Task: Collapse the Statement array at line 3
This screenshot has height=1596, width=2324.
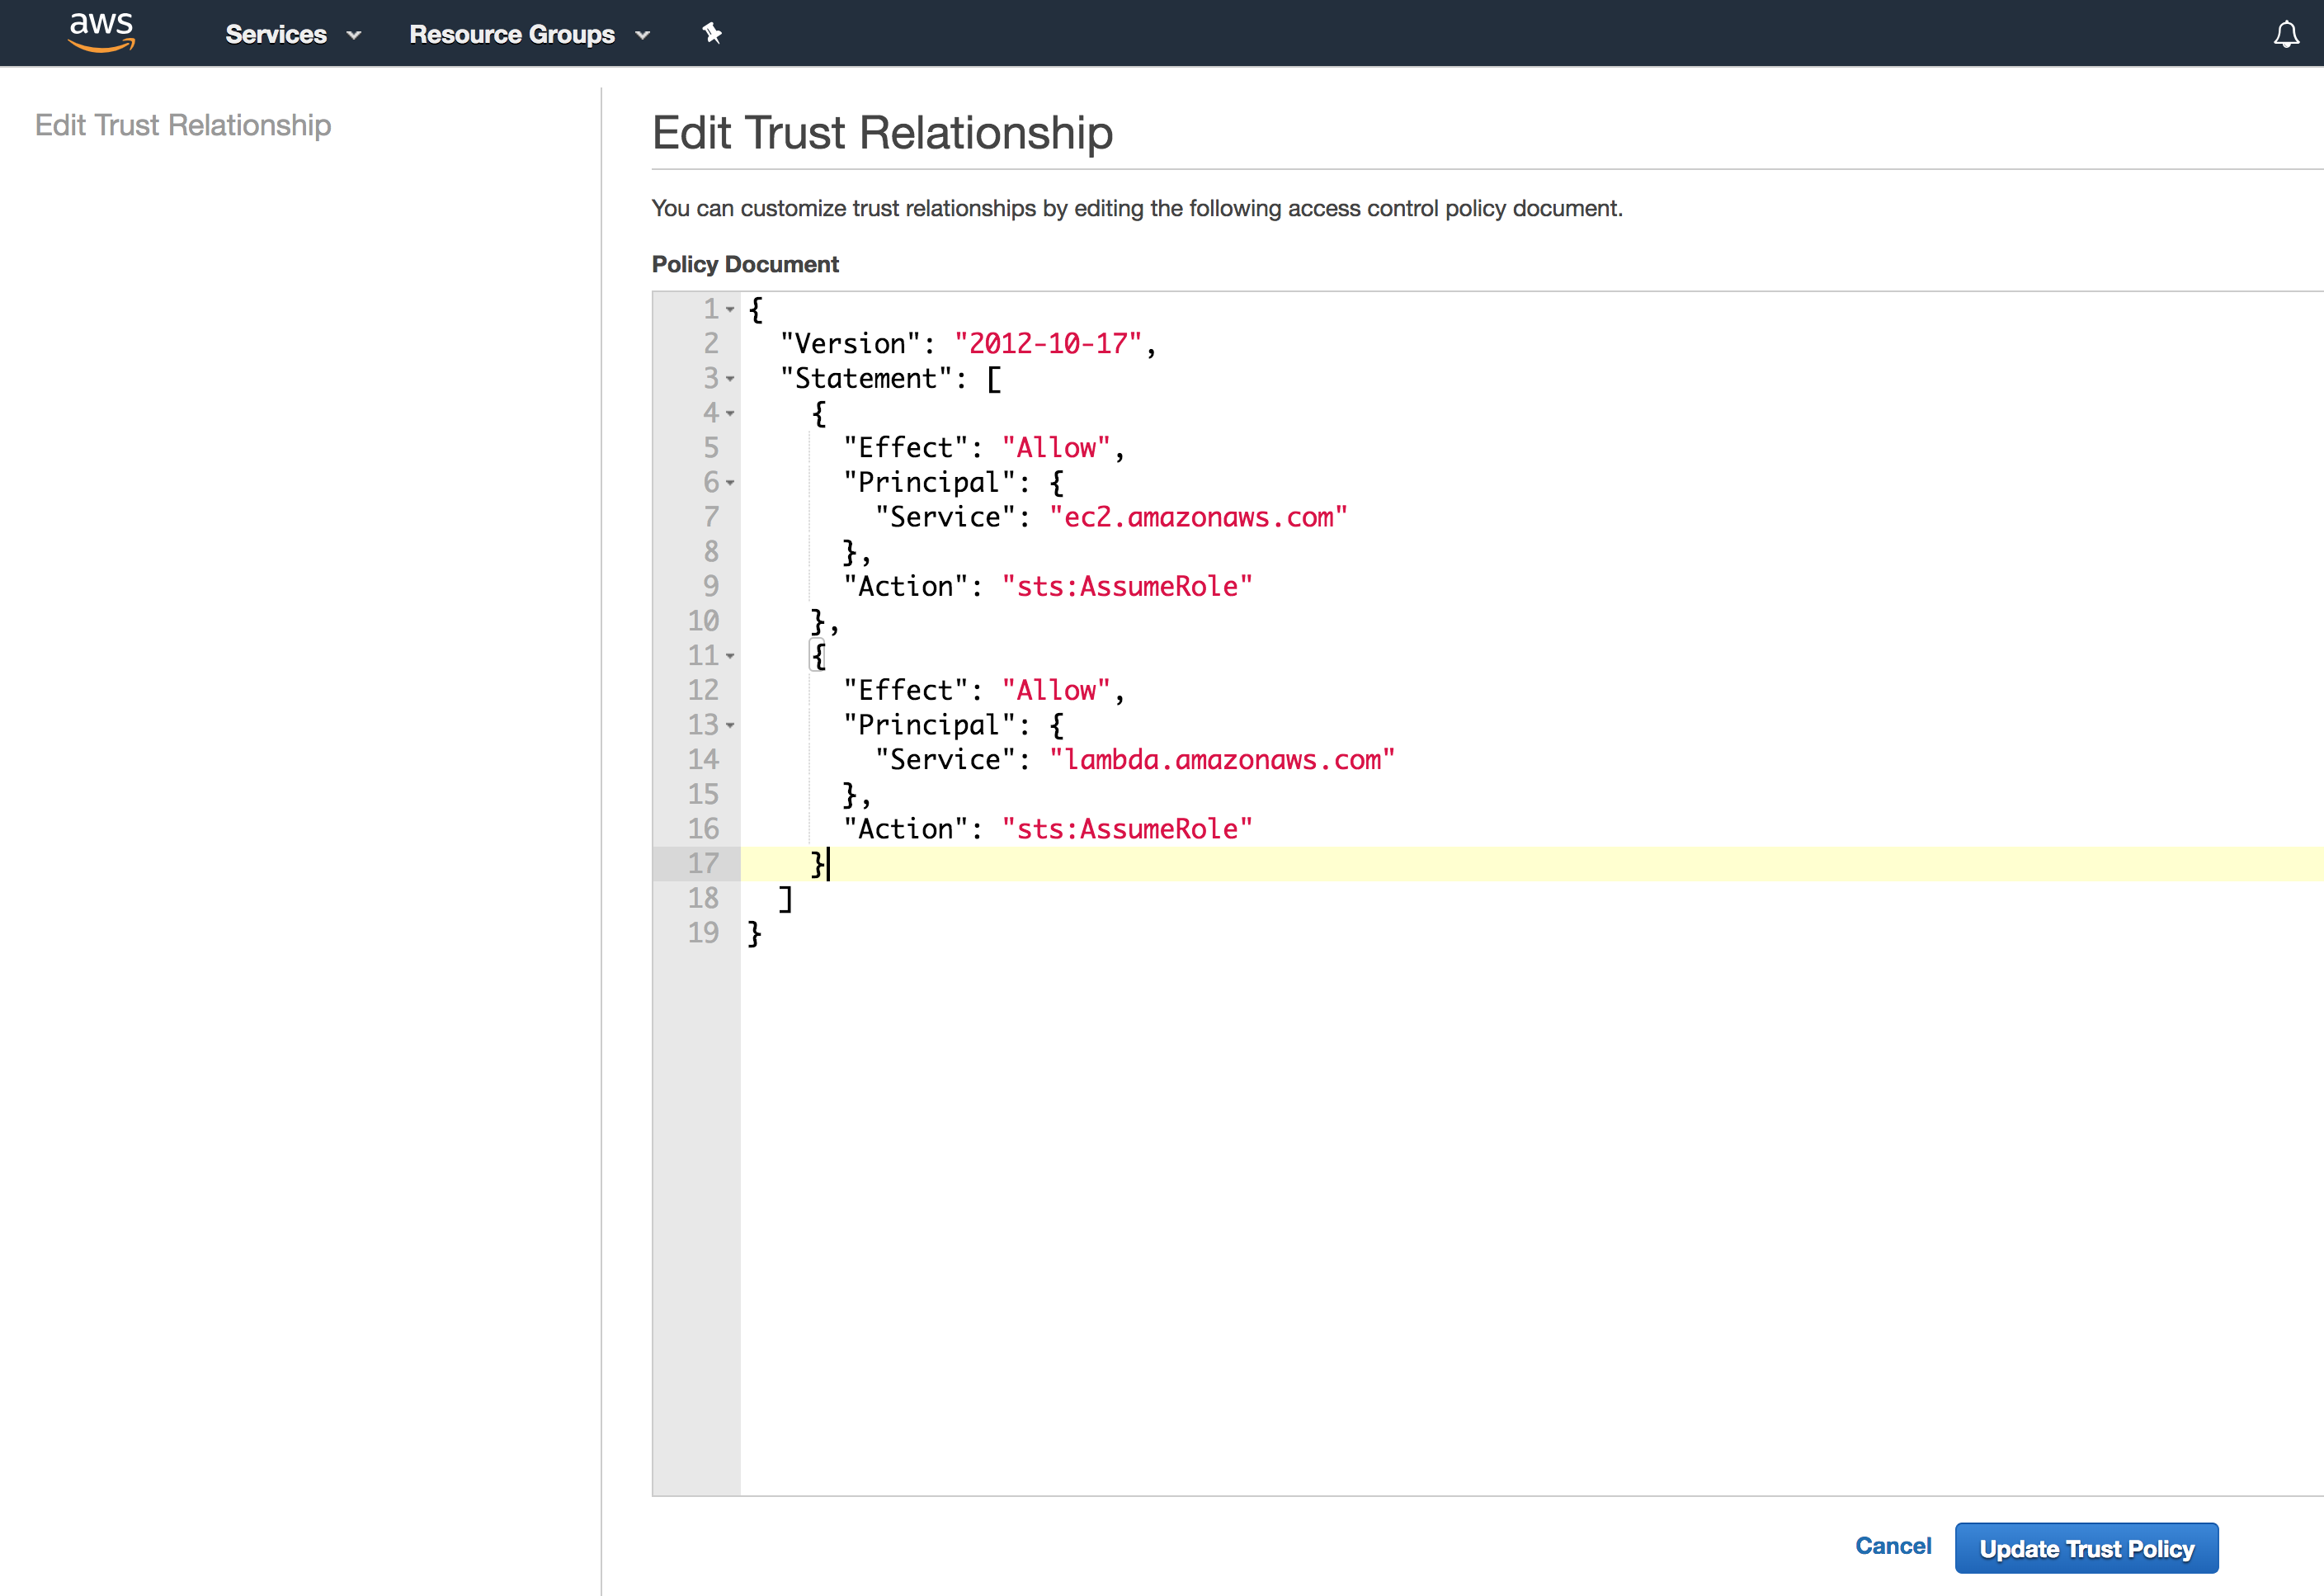Action: (730, 379)
